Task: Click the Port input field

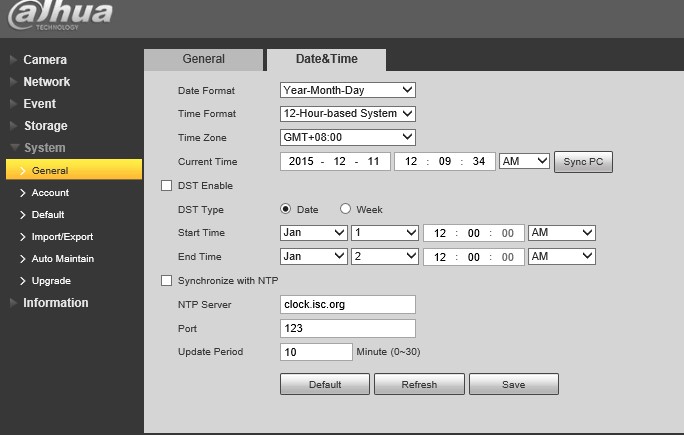Action: (x=348, y=329)
